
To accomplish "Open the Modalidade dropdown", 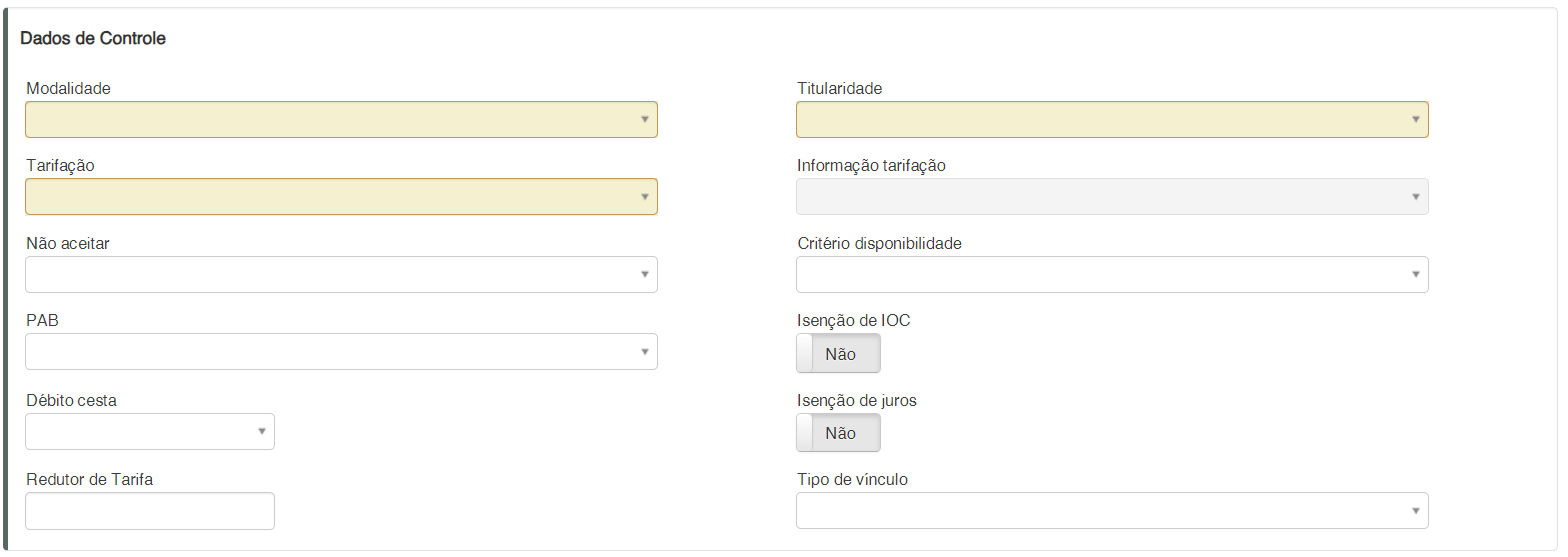I will coord(340,119).
